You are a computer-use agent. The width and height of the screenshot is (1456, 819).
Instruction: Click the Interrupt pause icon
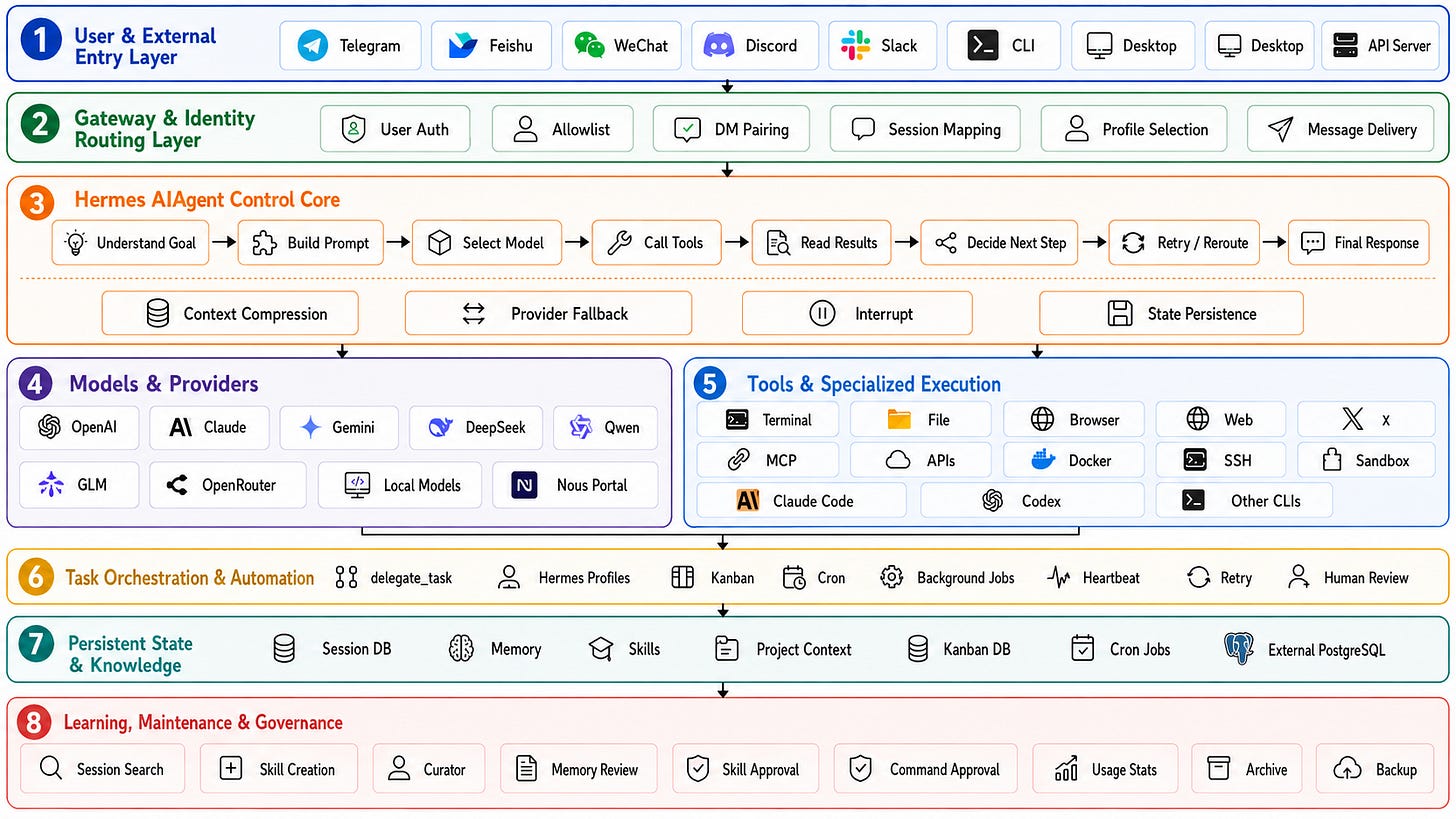click(x=822, y=314)
